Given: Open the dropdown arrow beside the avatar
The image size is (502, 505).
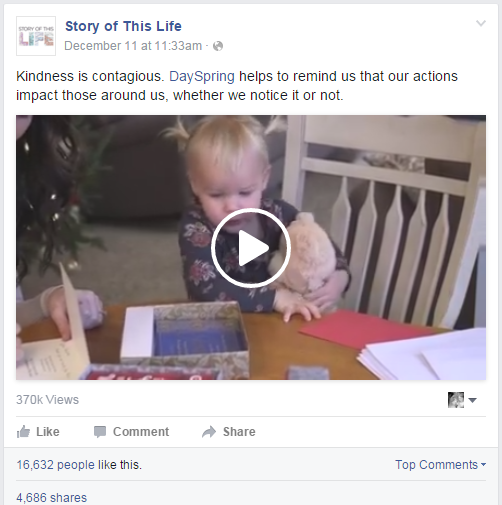Looking at the screenshot, I should point(472,400).
